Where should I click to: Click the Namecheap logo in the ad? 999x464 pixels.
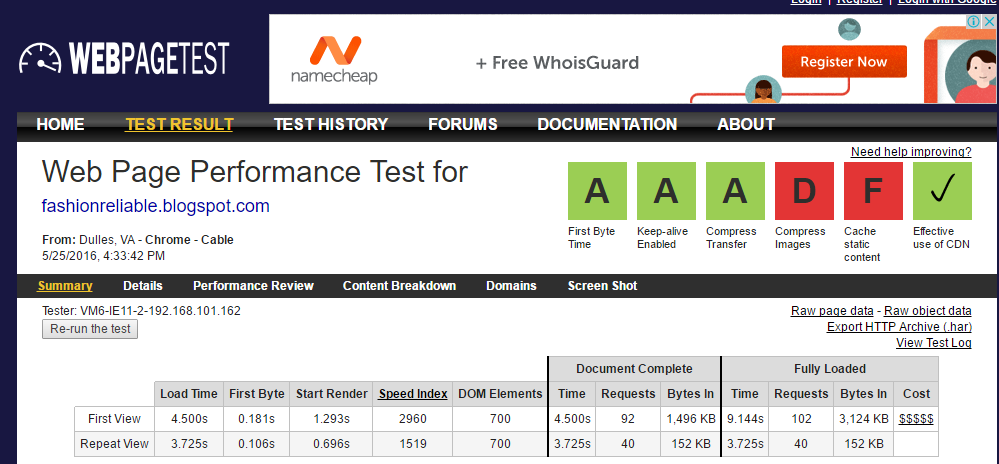coord(334,61)
